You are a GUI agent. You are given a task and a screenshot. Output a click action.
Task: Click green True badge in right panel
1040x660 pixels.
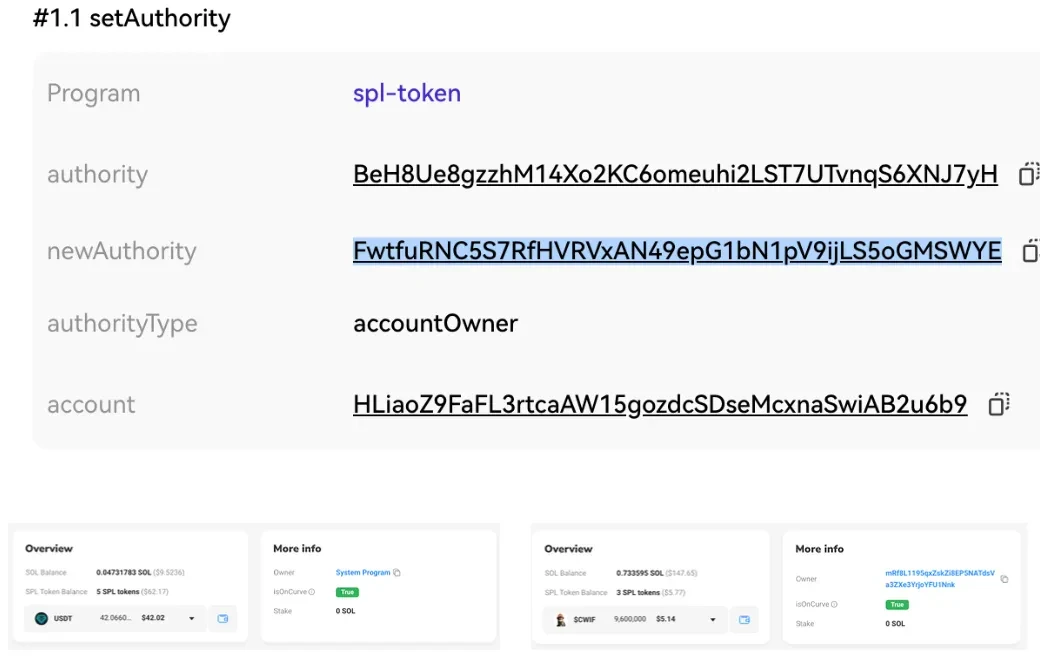[x=897, y=605]
